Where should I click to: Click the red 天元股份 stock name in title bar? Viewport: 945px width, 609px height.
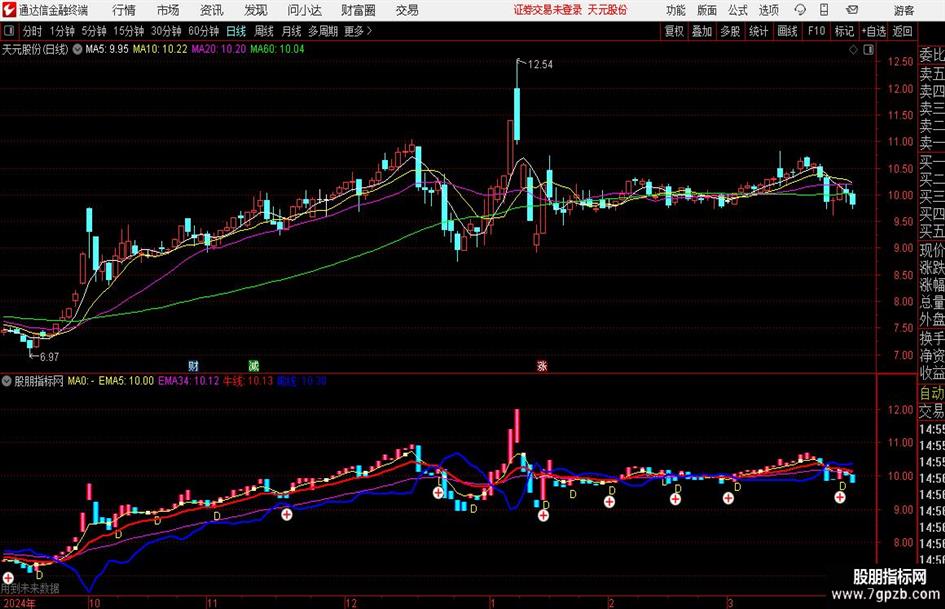point(607,10)
